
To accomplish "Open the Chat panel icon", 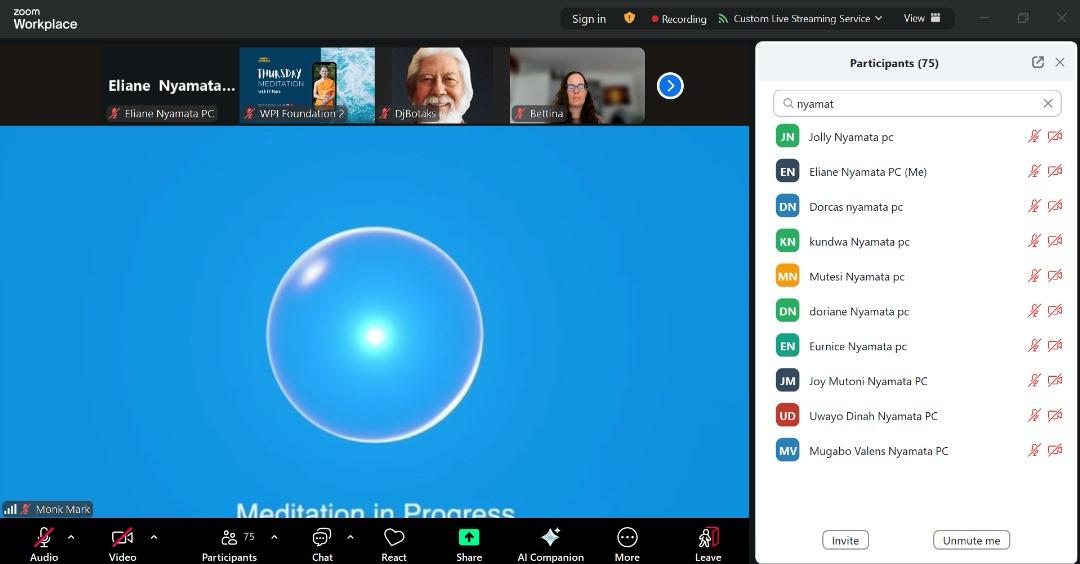I will [x=321, y=538].
